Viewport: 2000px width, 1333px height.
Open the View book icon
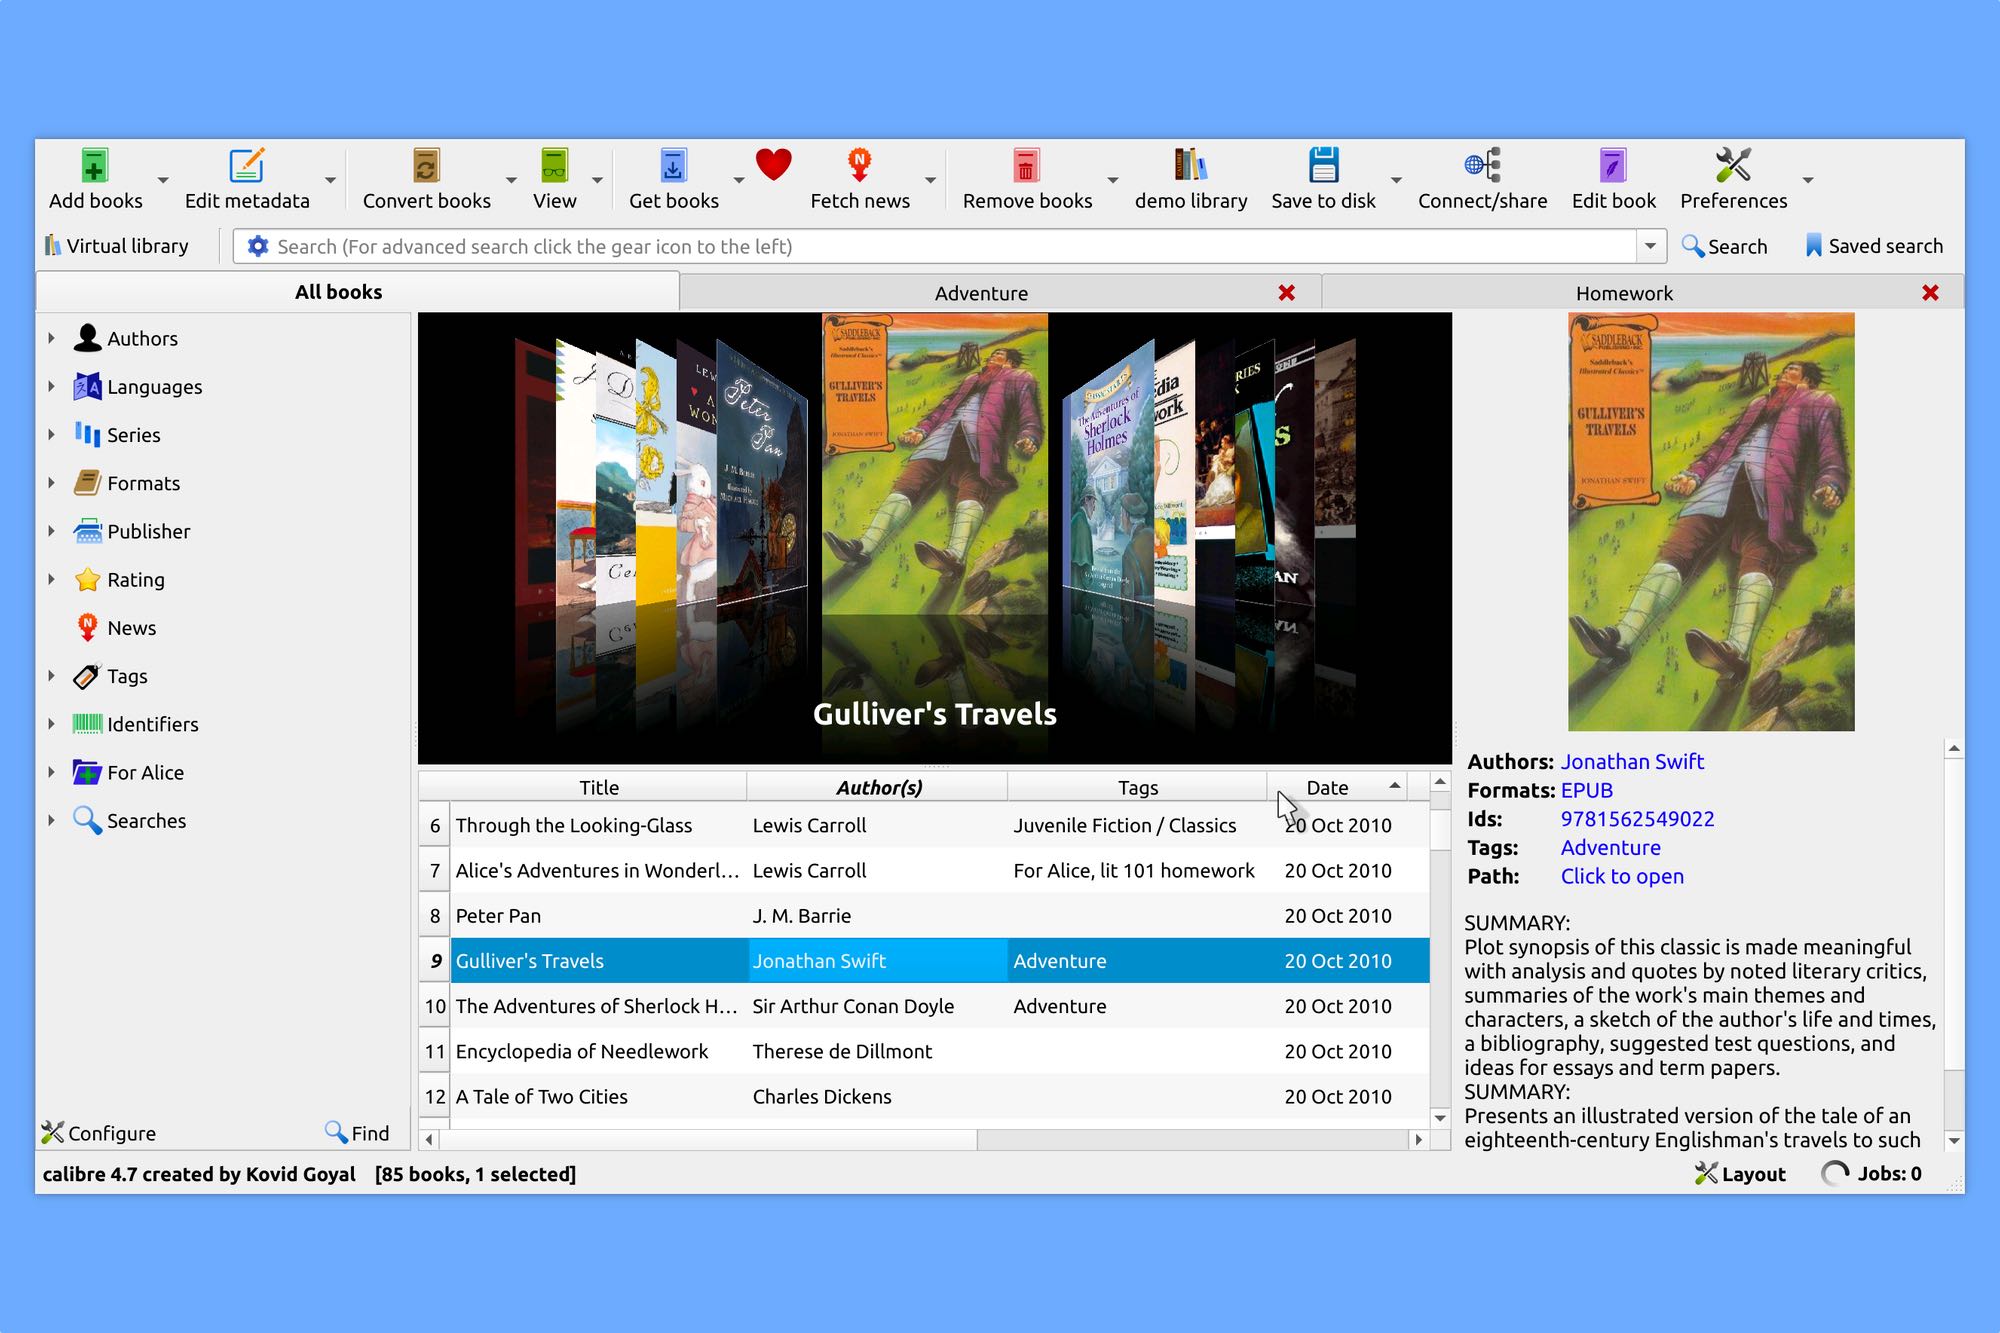554,165
